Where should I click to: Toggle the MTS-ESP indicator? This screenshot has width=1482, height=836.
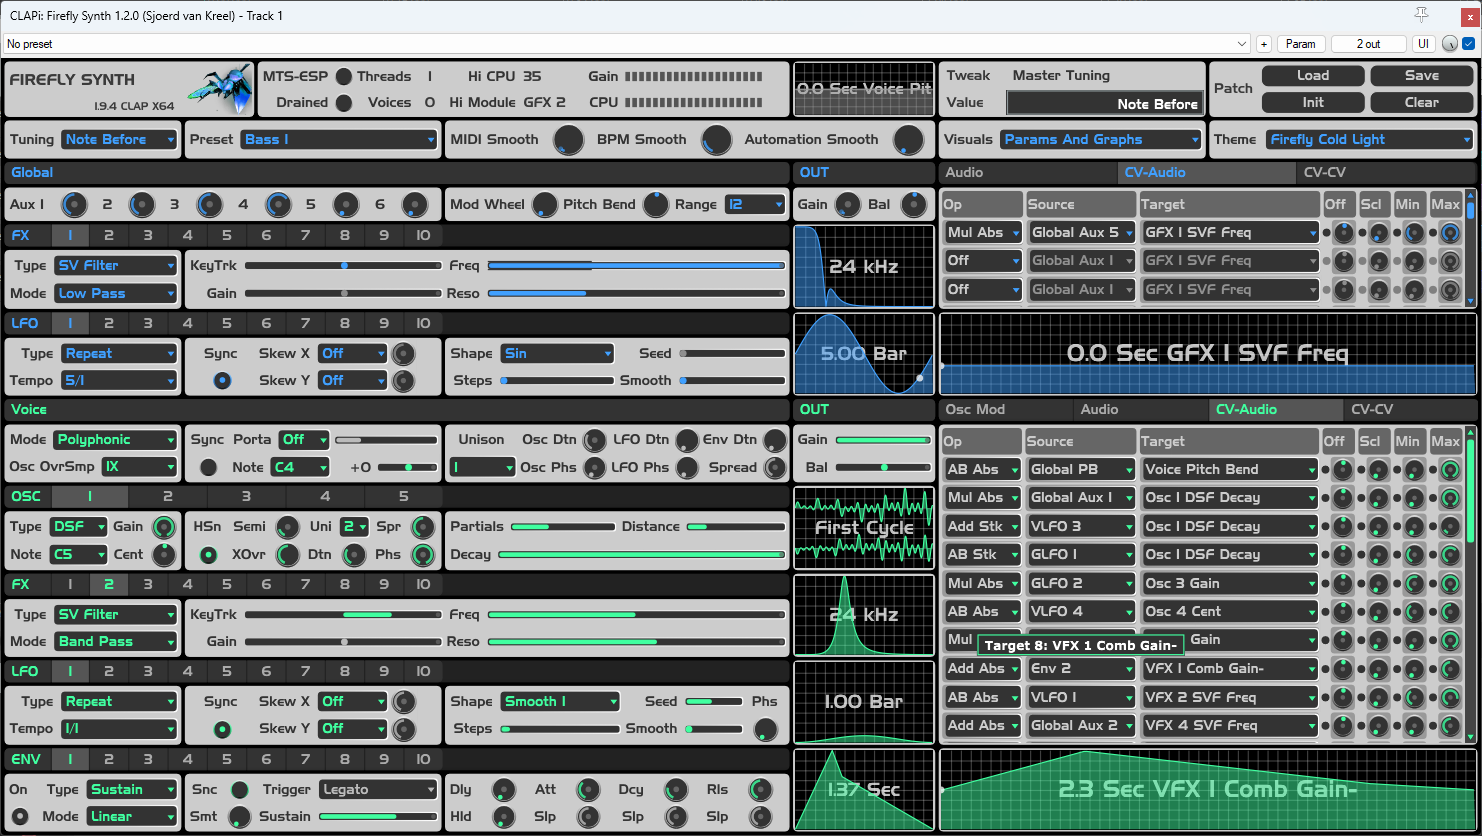click(344, 77)
